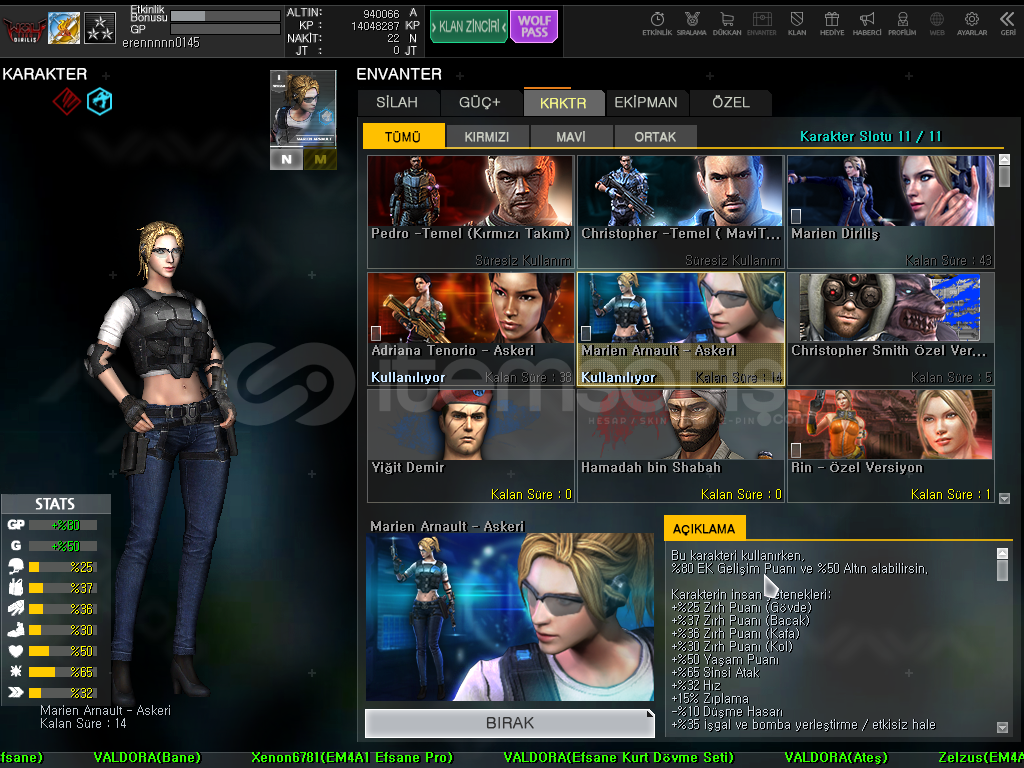Click the GP stat icon

coord(16,524)
